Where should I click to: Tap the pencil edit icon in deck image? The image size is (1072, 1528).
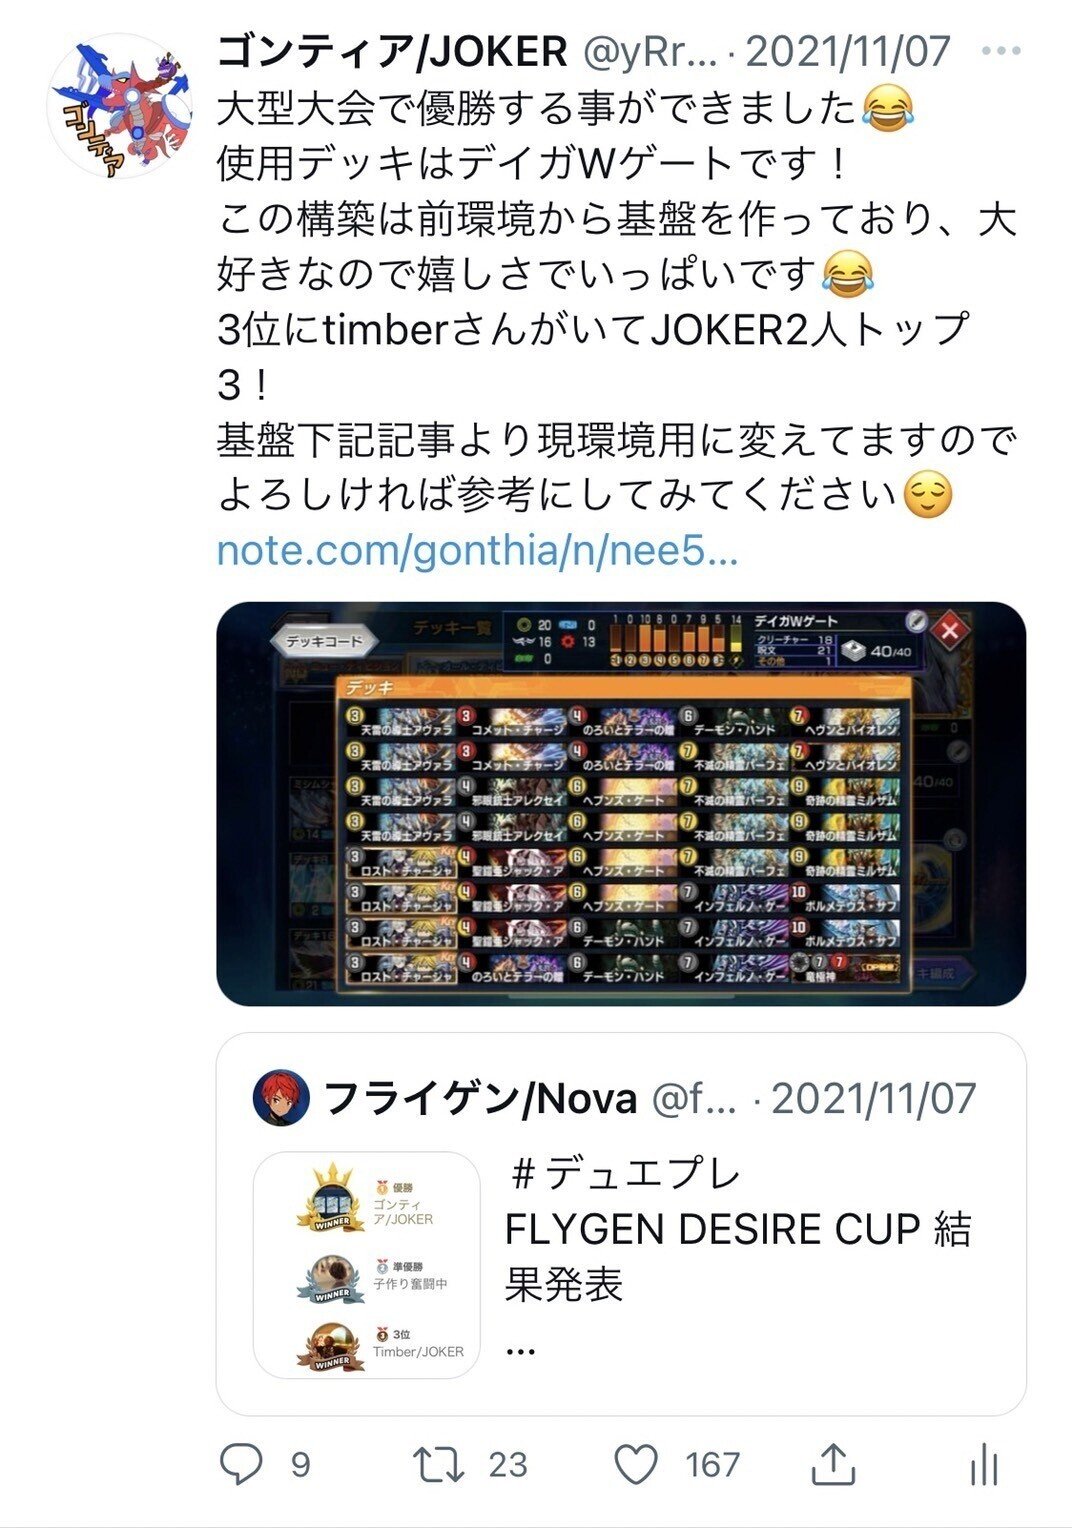pos(915,621)
